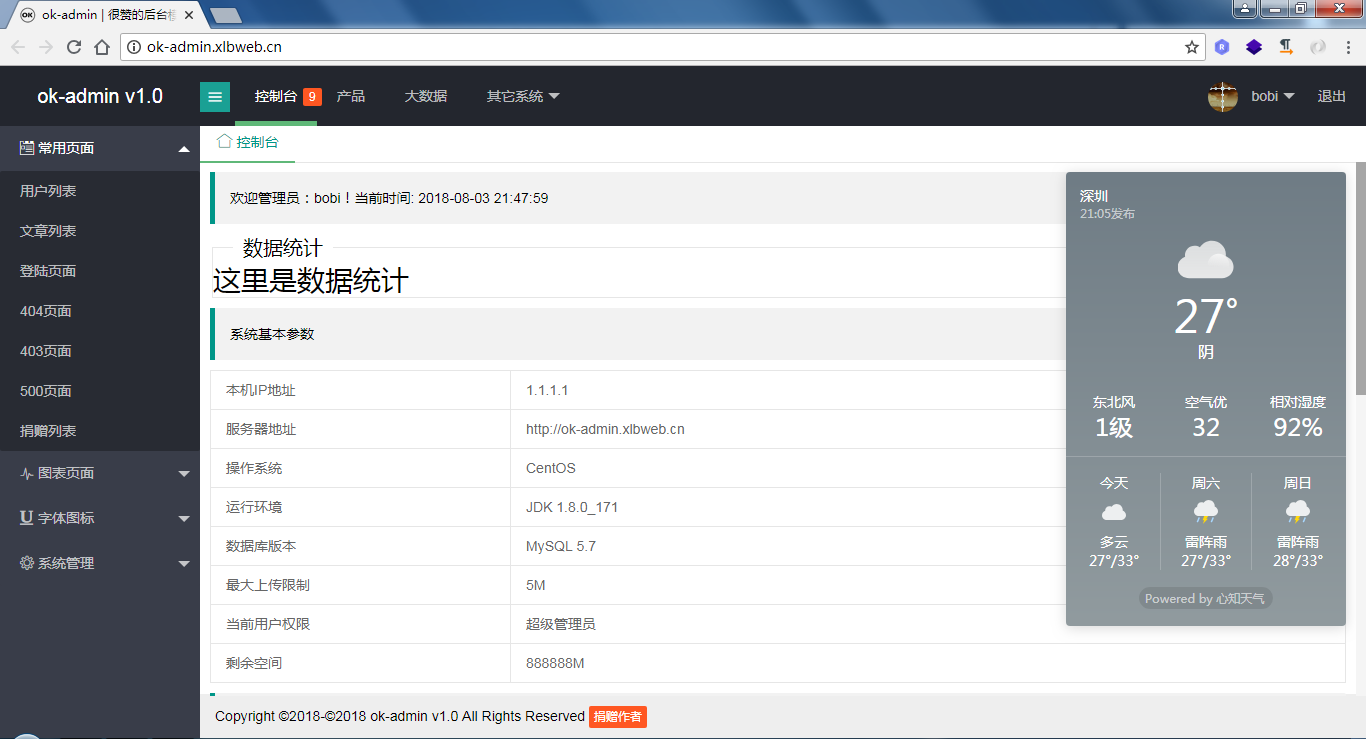Open 用户列表 in the sidebar
This screenshot has width=1366, height=739.
[48, 191]
